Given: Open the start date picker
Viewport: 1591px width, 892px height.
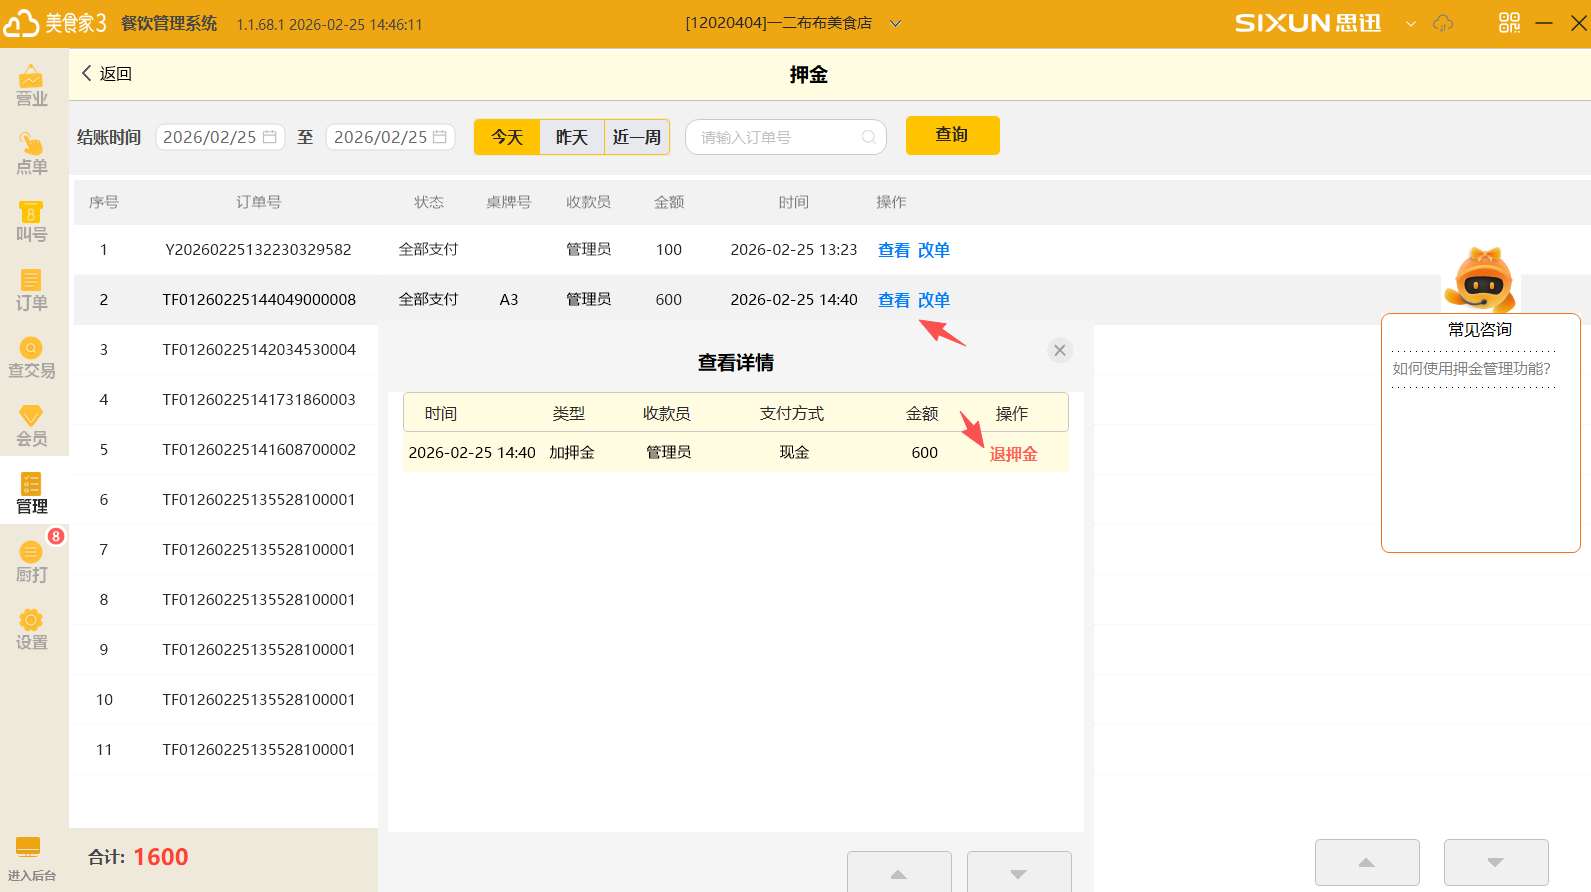Looking at the screenshot, I should (x=220, y=137).
